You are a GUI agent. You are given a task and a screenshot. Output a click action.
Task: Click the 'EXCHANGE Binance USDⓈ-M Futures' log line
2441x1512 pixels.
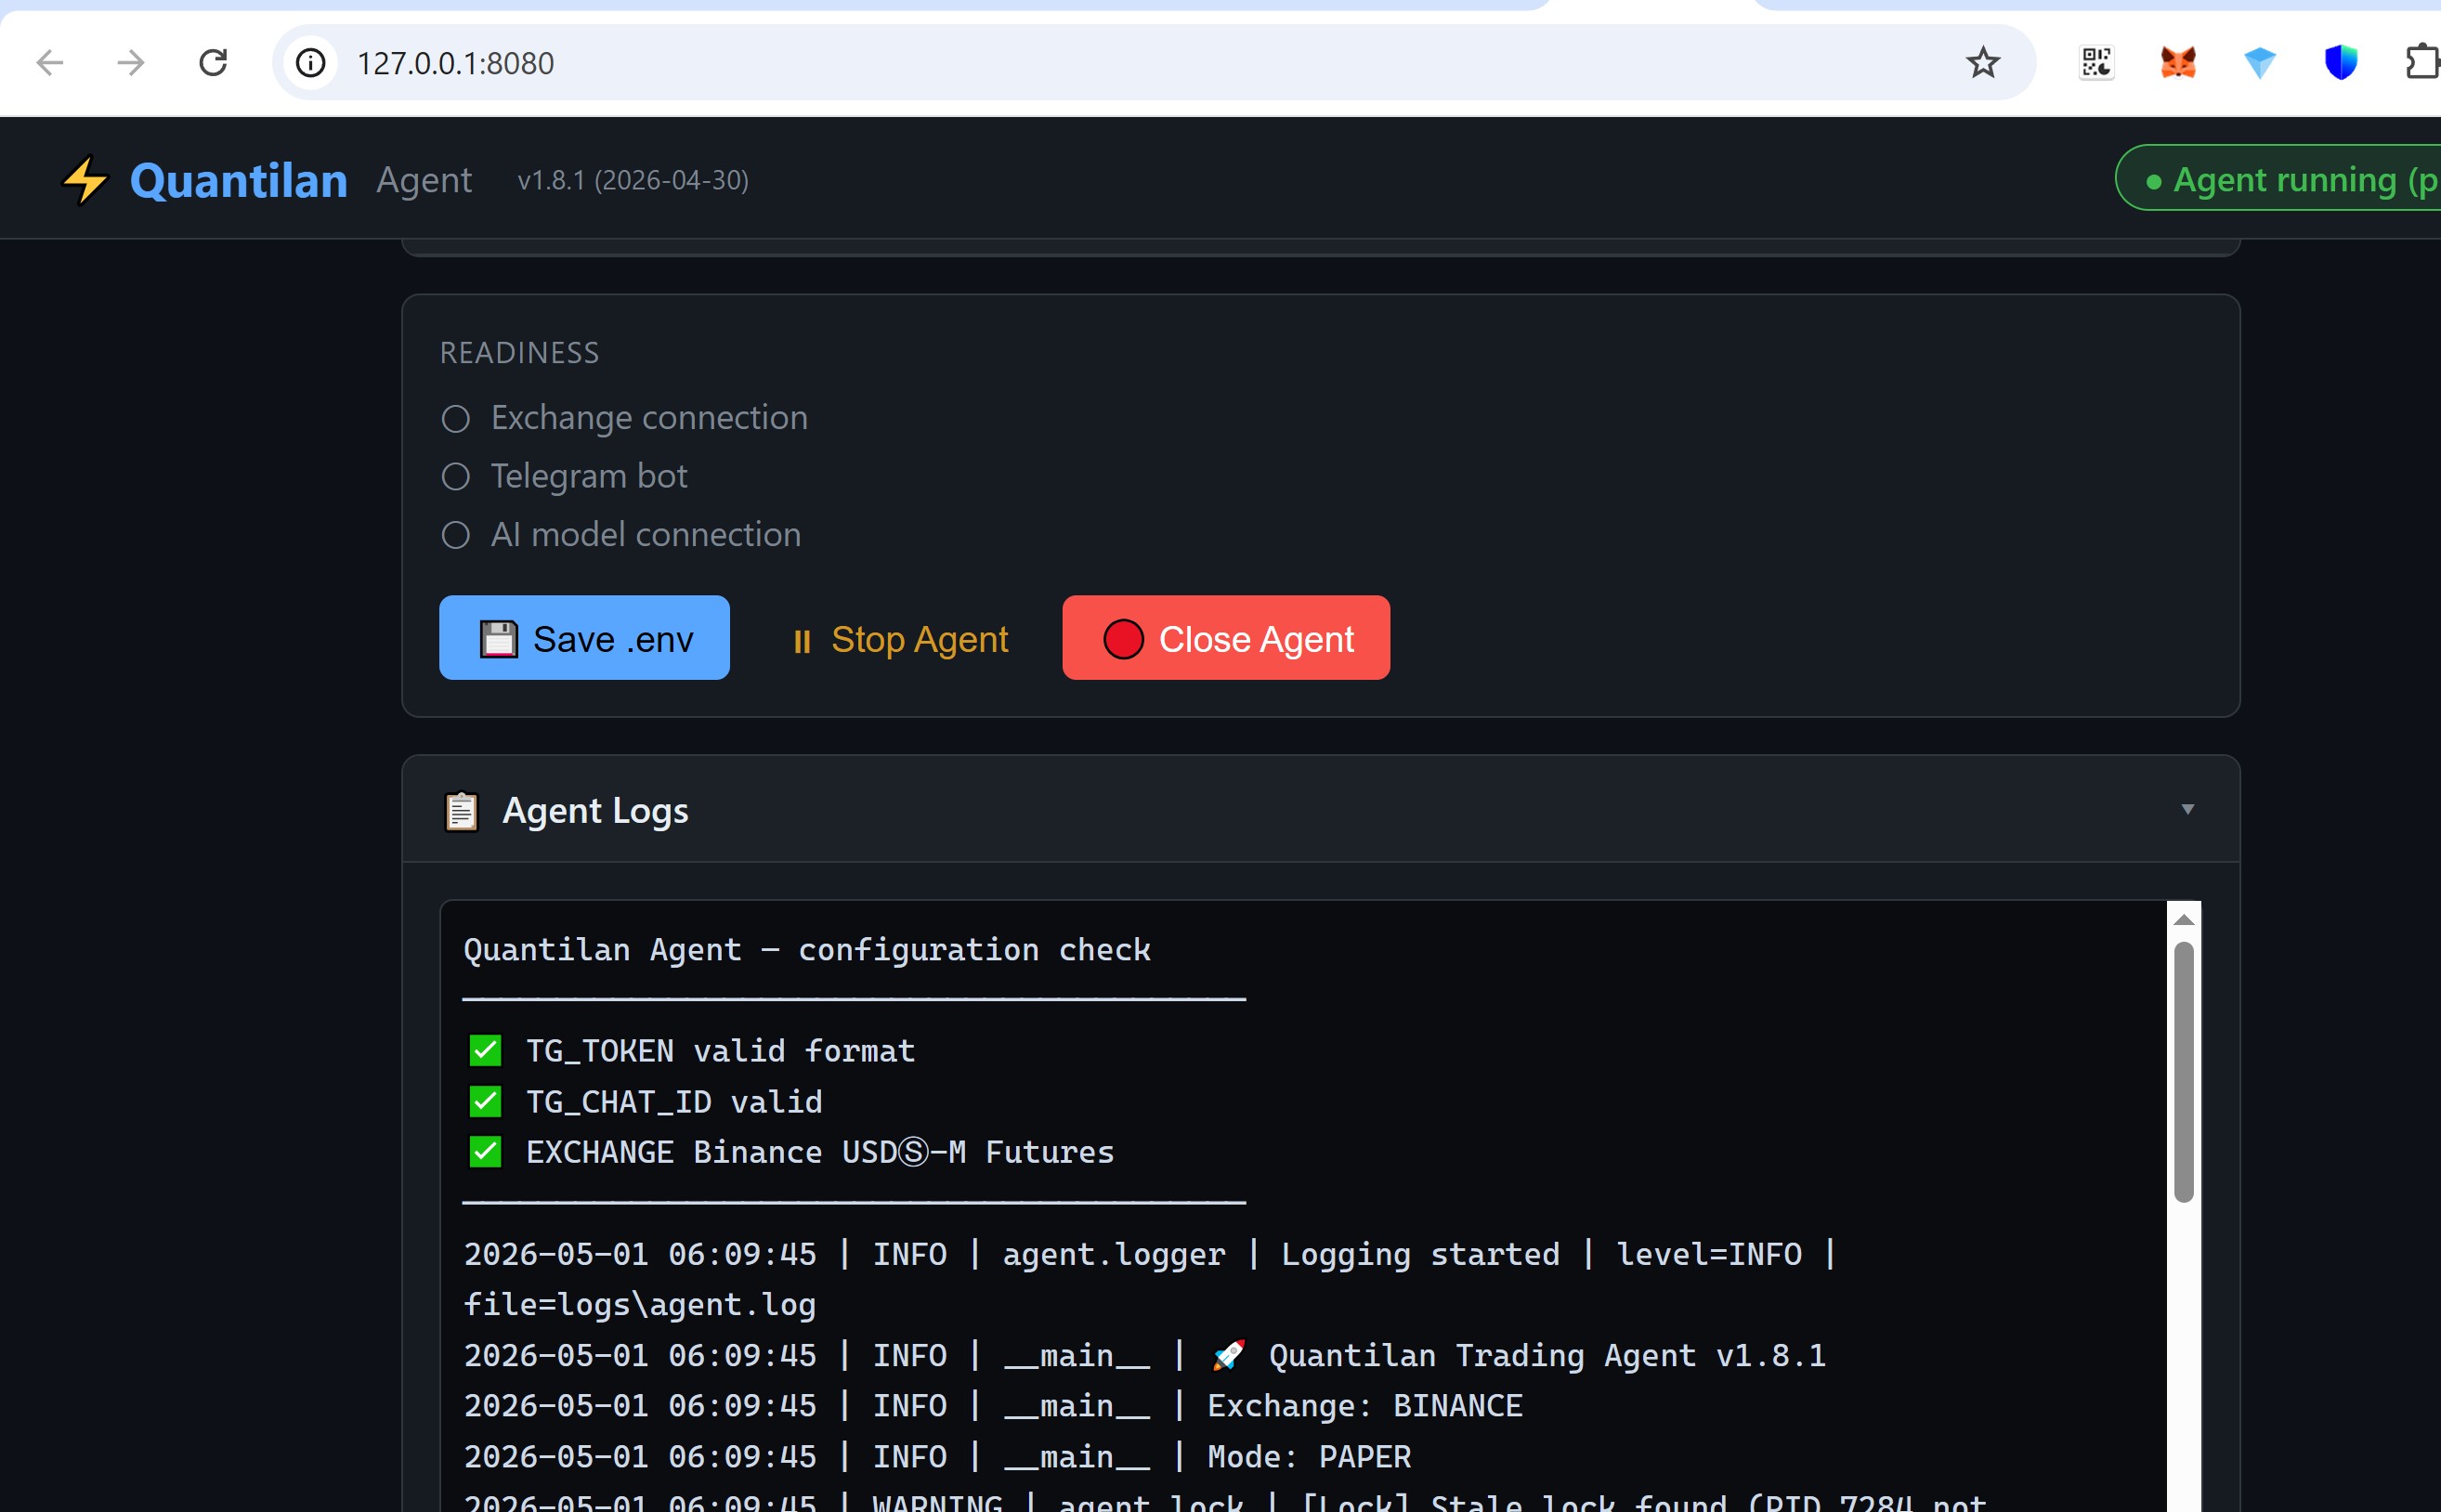coord(820,1152)
